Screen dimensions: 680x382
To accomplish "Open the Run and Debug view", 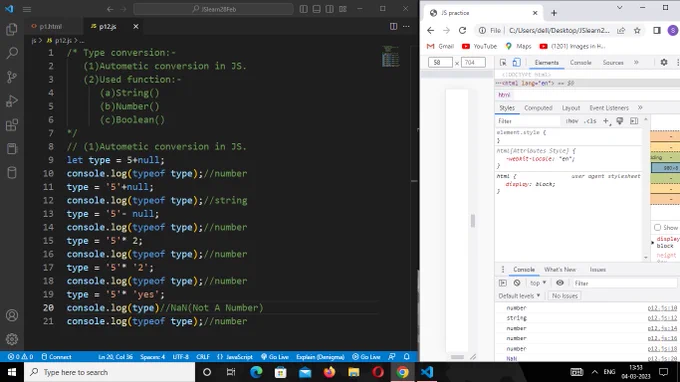I will [12, 101].
